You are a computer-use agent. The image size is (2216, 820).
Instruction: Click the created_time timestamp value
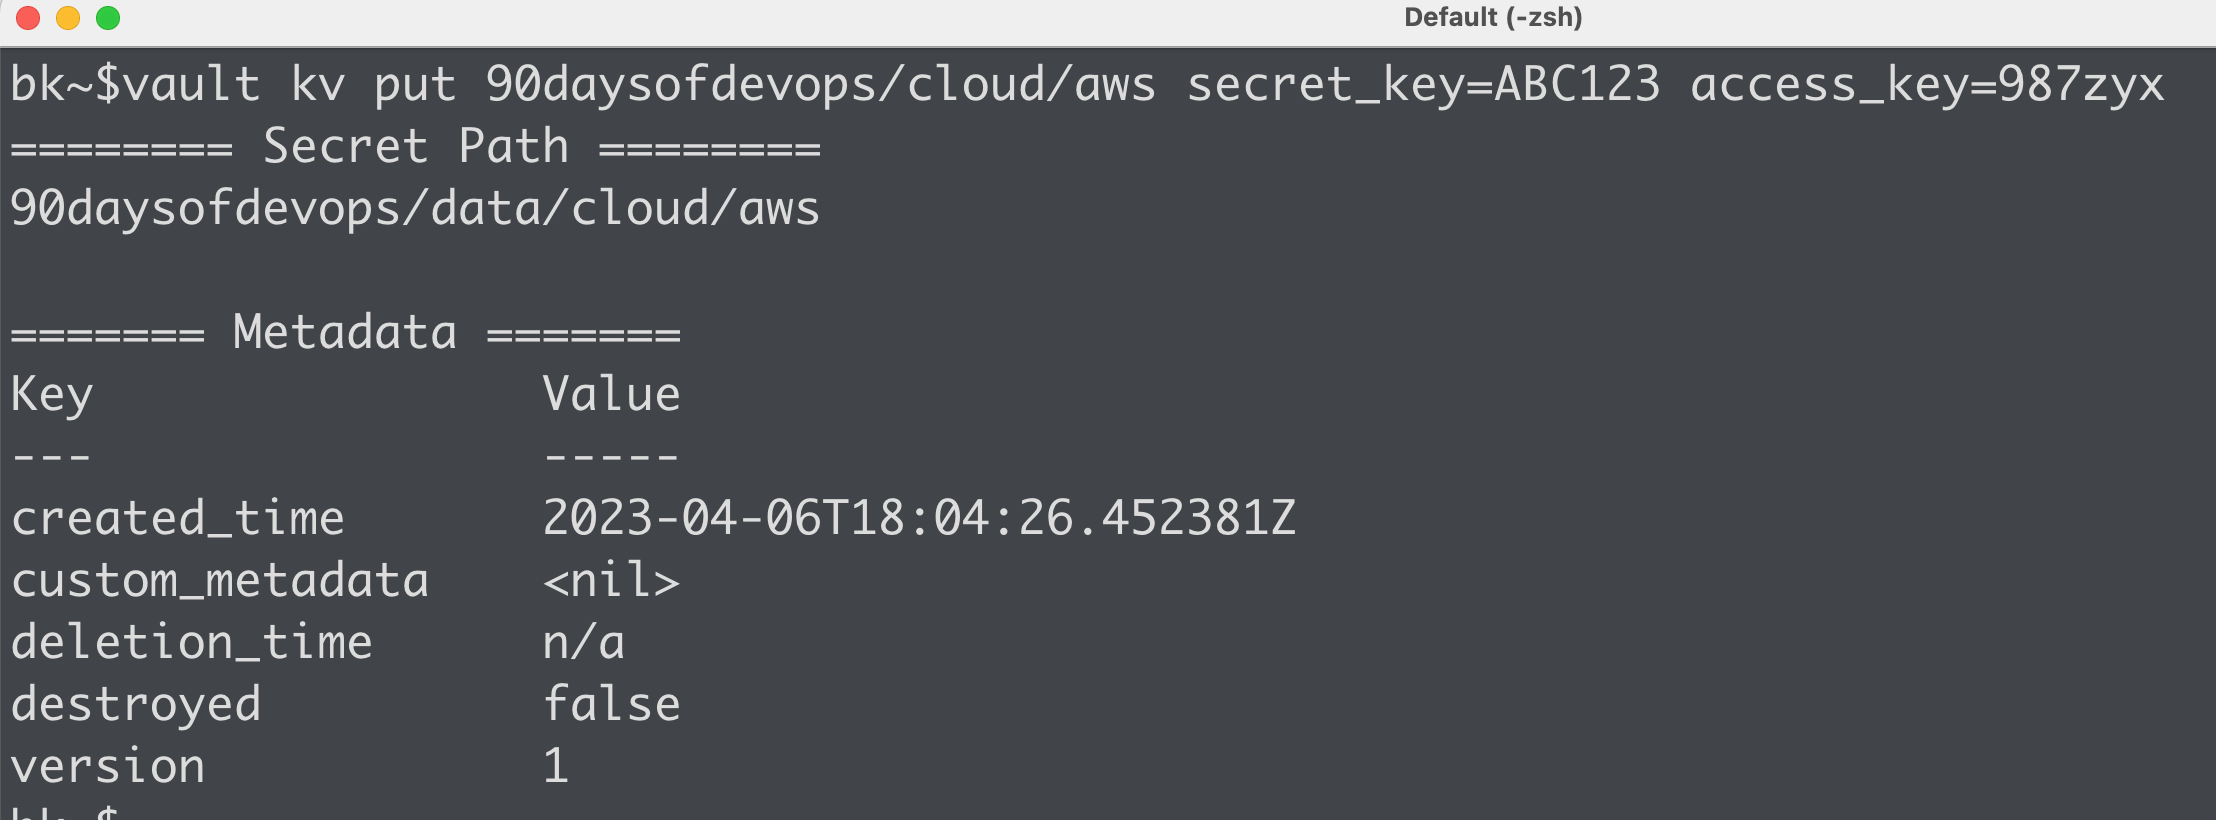pos(919,518)
